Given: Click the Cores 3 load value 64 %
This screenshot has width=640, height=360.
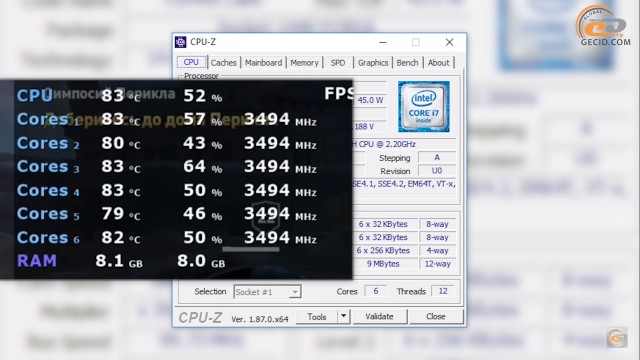Looking at the screenshot, I should 202,167.
